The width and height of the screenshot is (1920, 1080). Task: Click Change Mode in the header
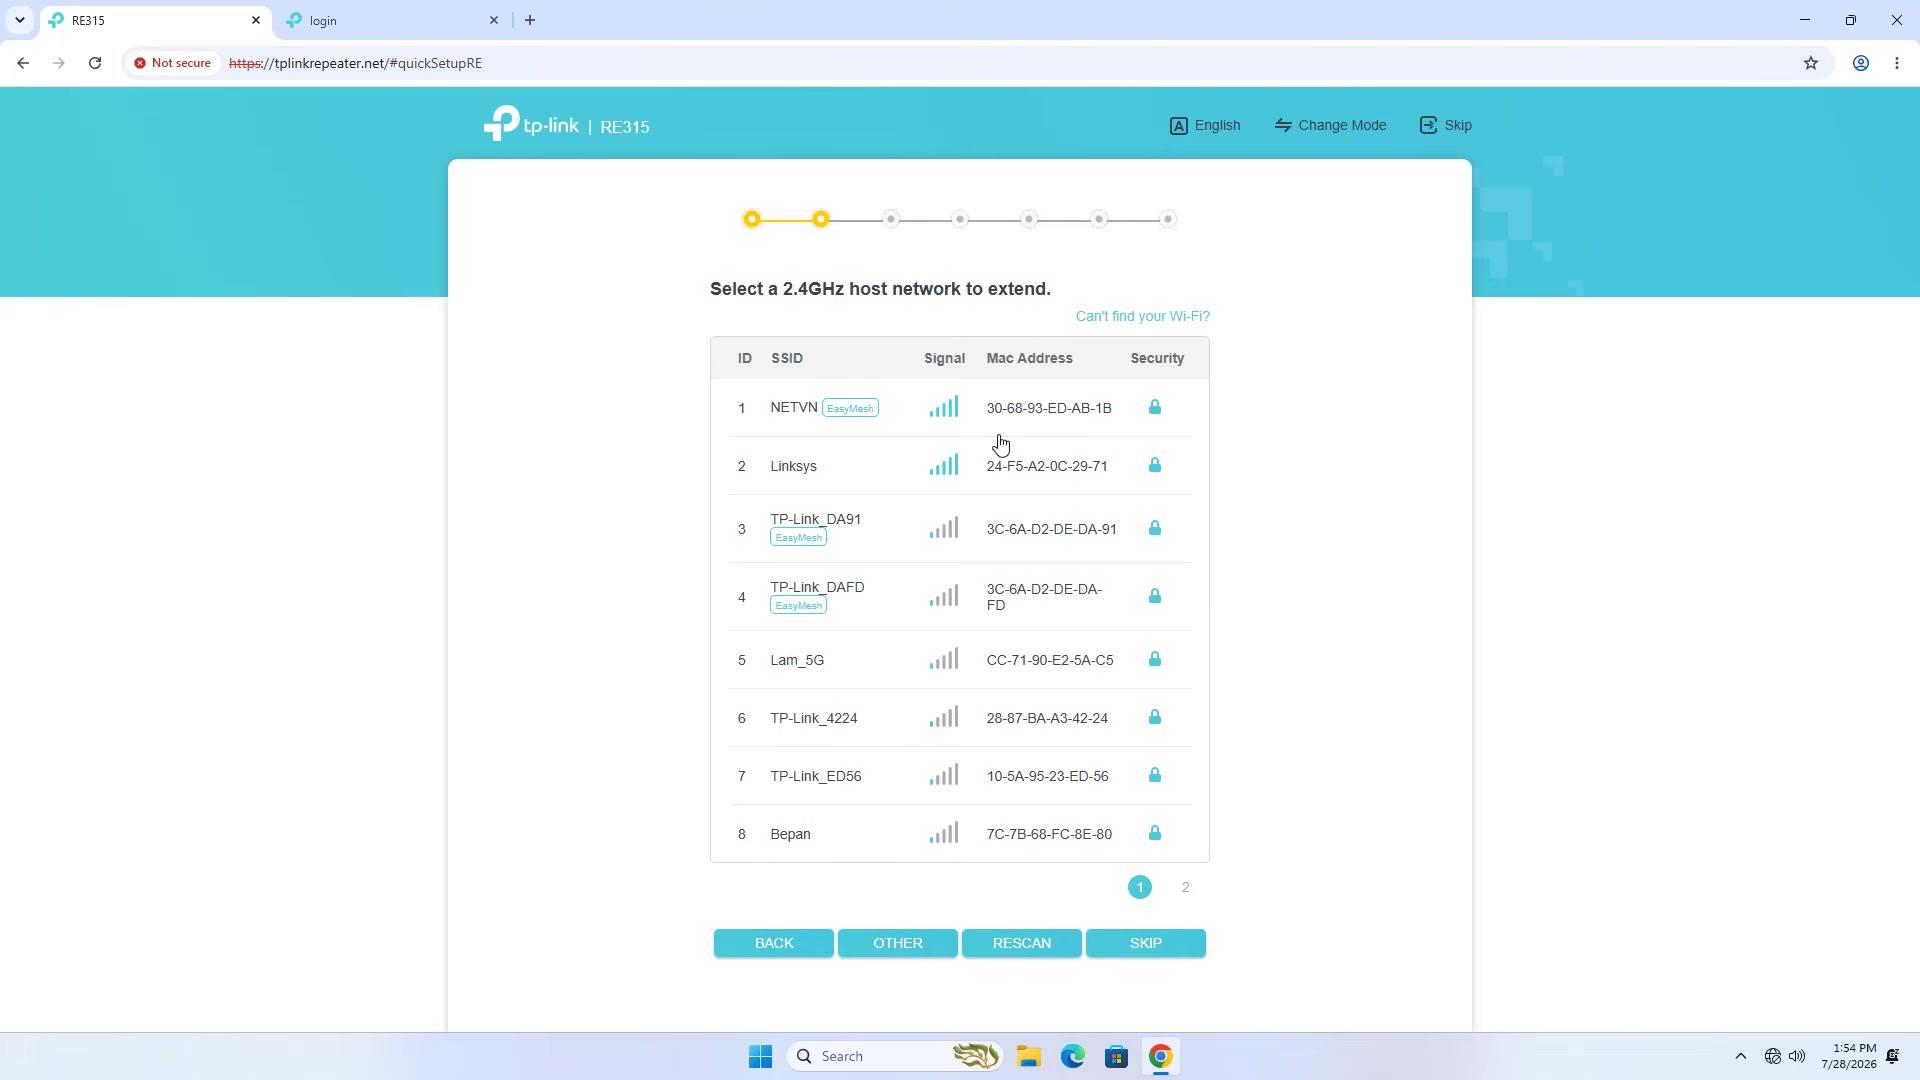pyautogui.click(x=1330, y=125)
